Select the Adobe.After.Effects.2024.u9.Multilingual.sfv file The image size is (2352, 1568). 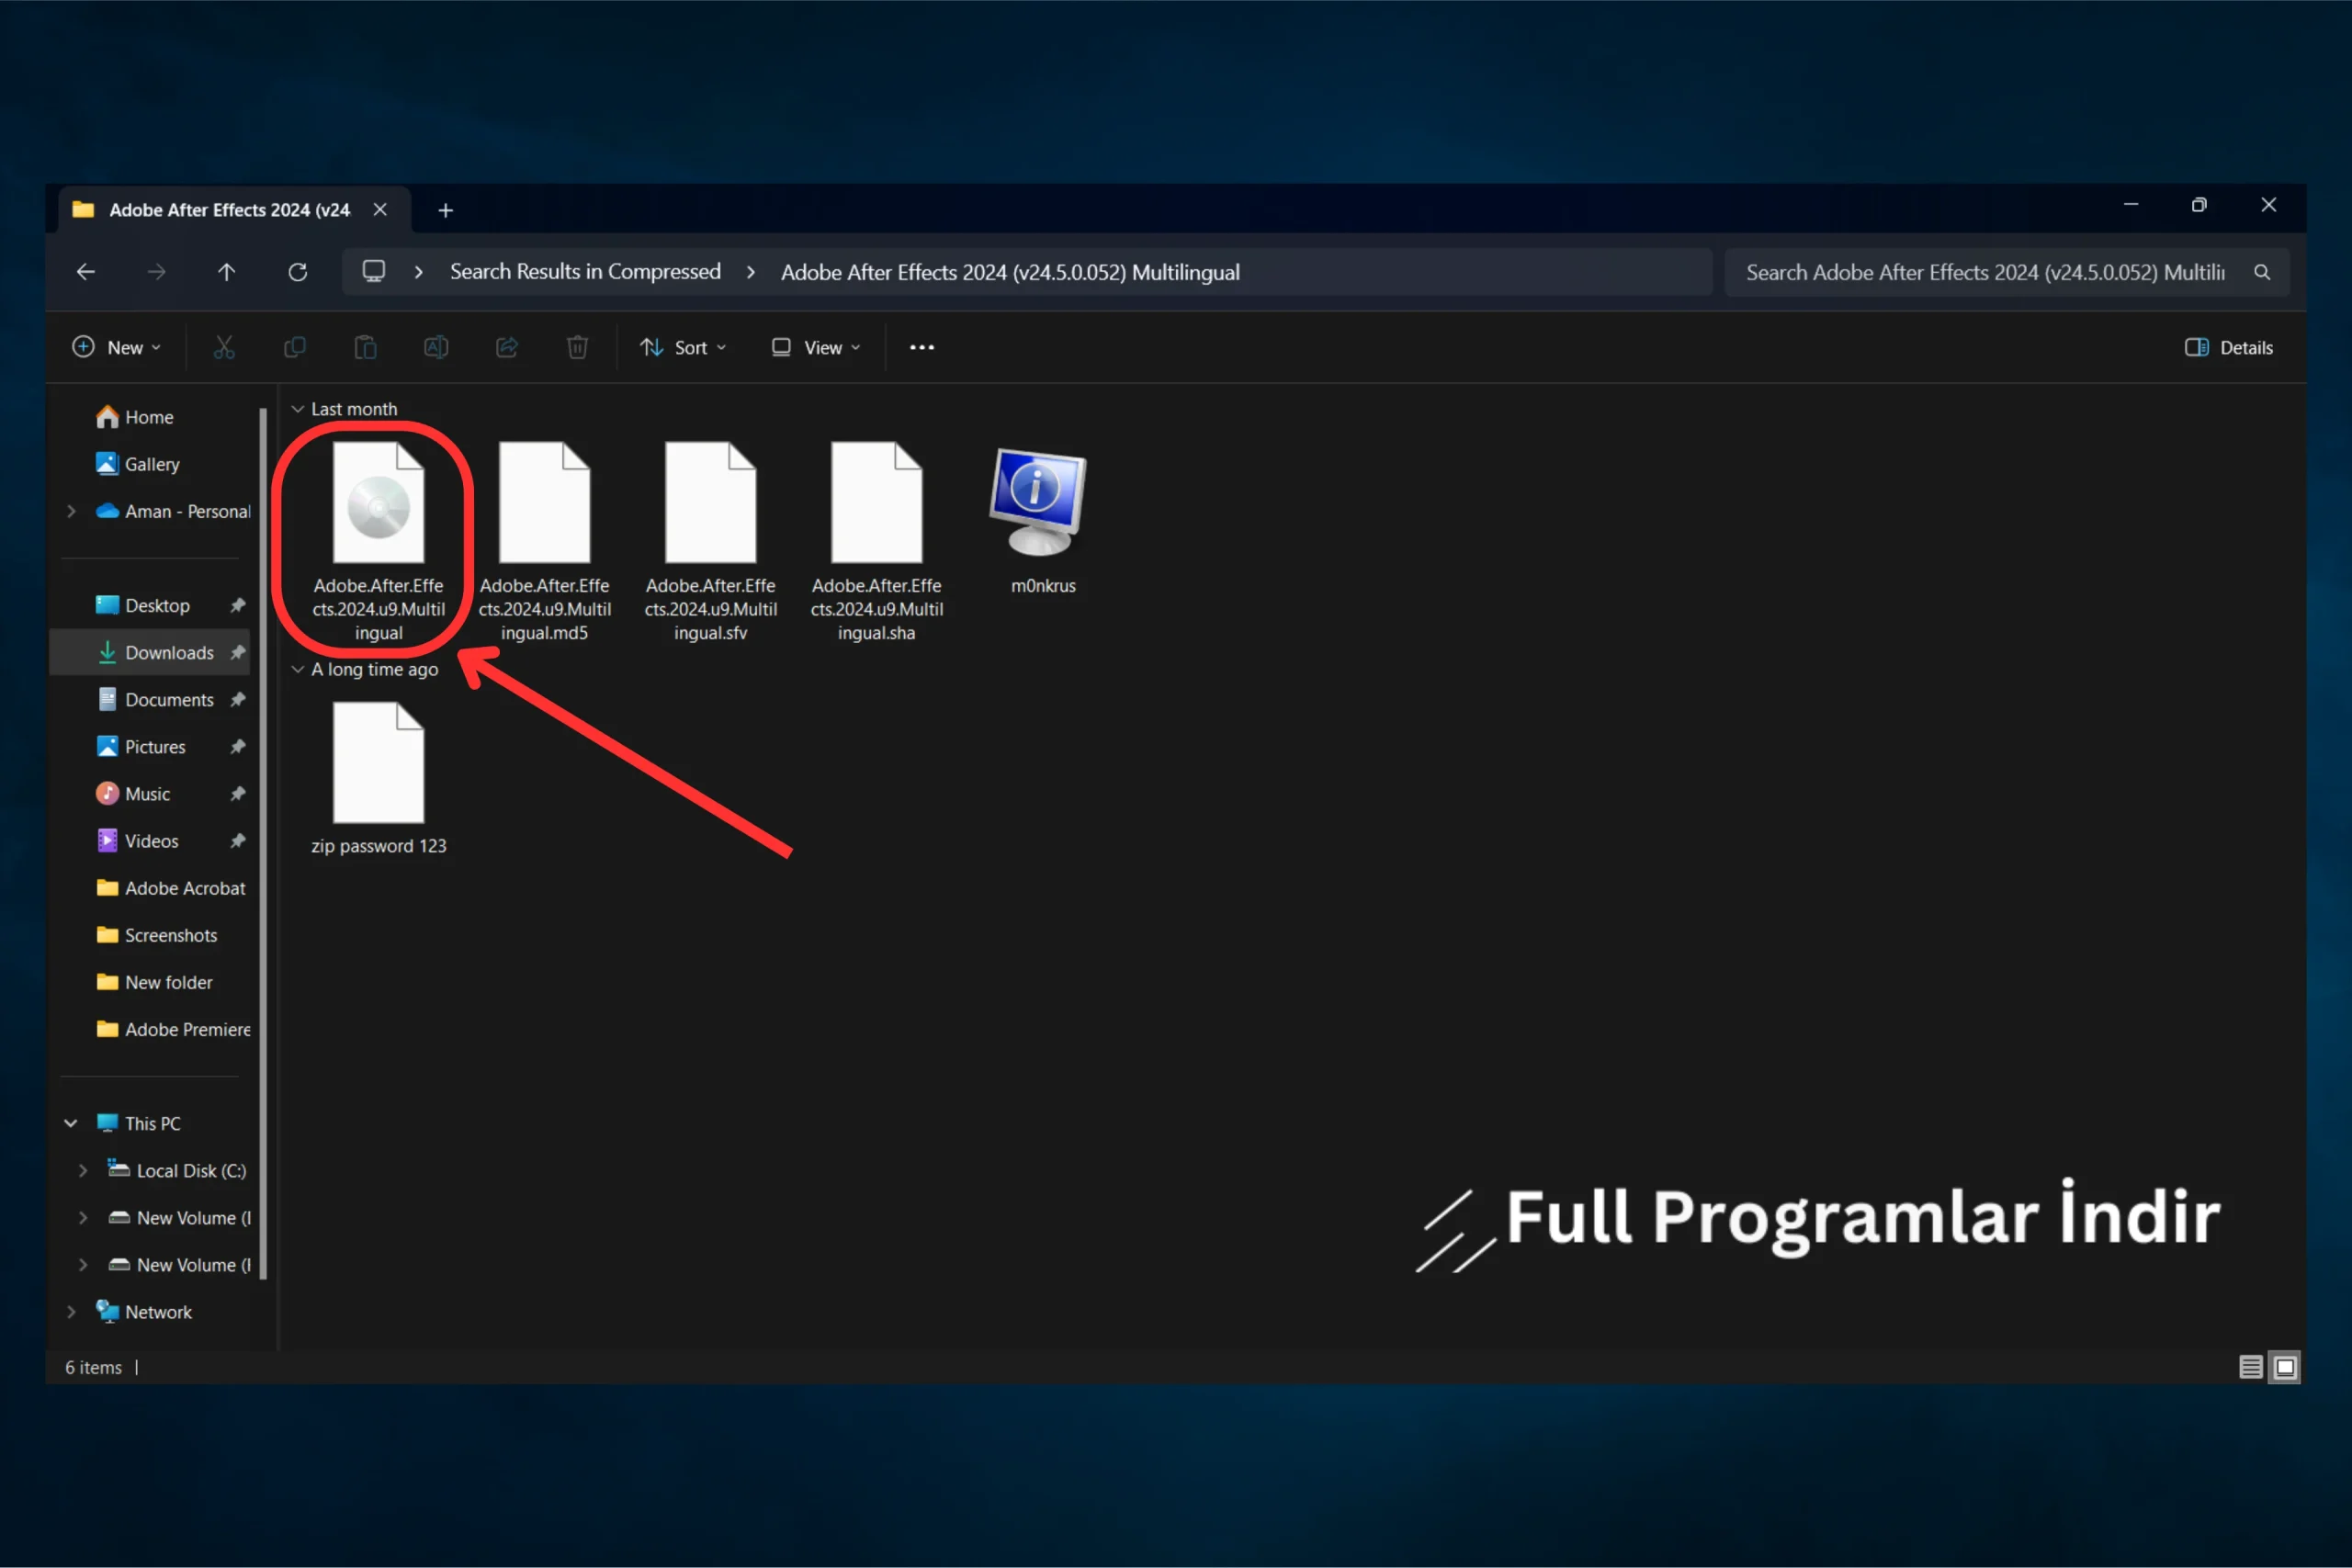pyautogui.click(x=710, y=540)
